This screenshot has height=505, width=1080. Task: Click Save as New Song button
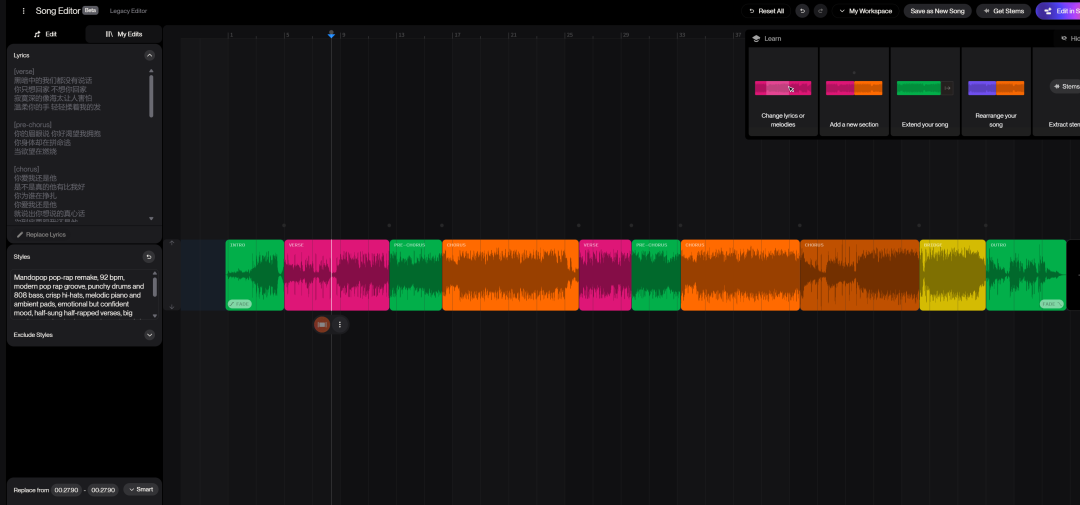click(937, 11)
